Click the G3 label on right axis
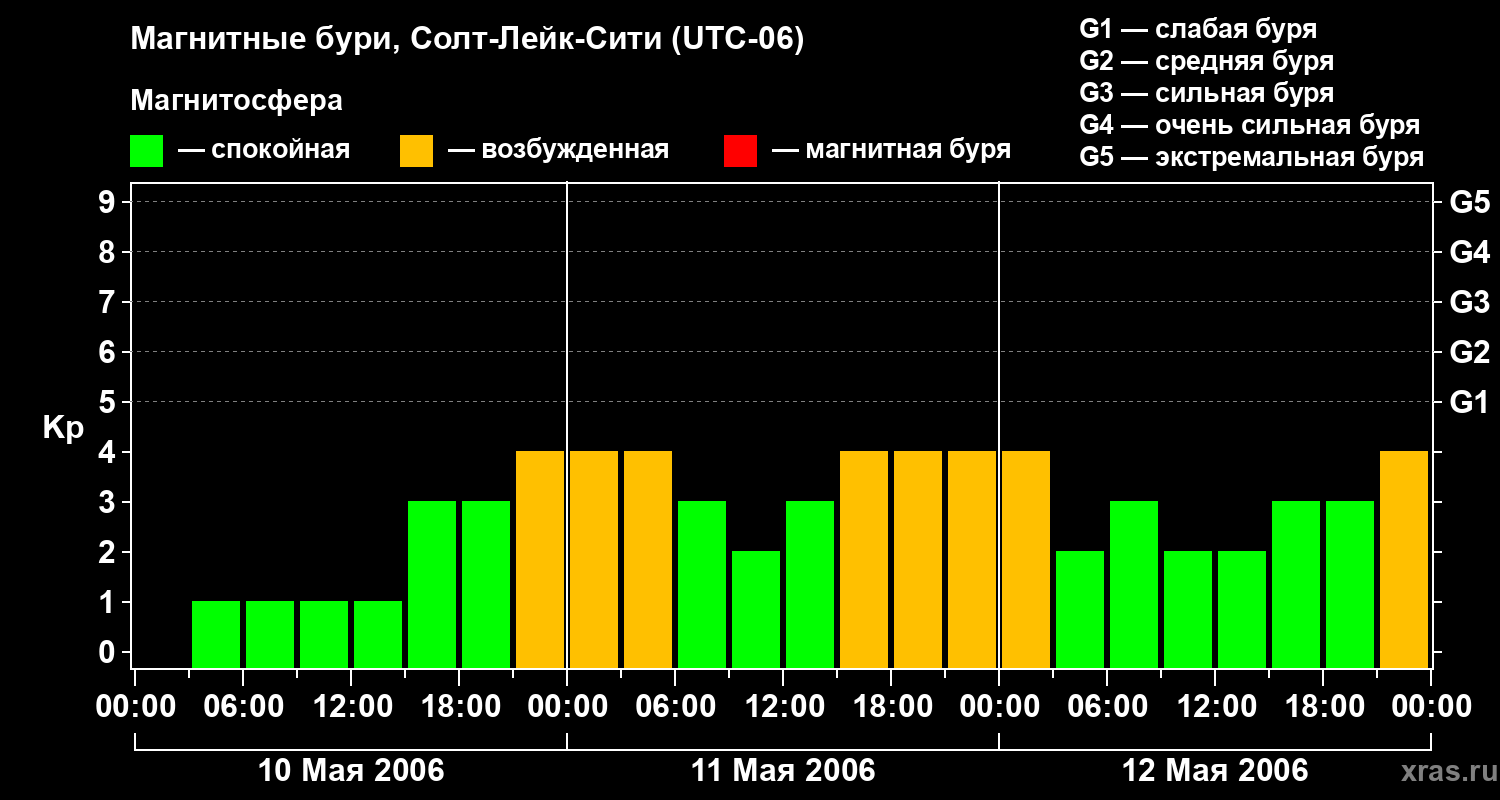The width and height of the screenshot is (1500, 800). [1469, 302]
